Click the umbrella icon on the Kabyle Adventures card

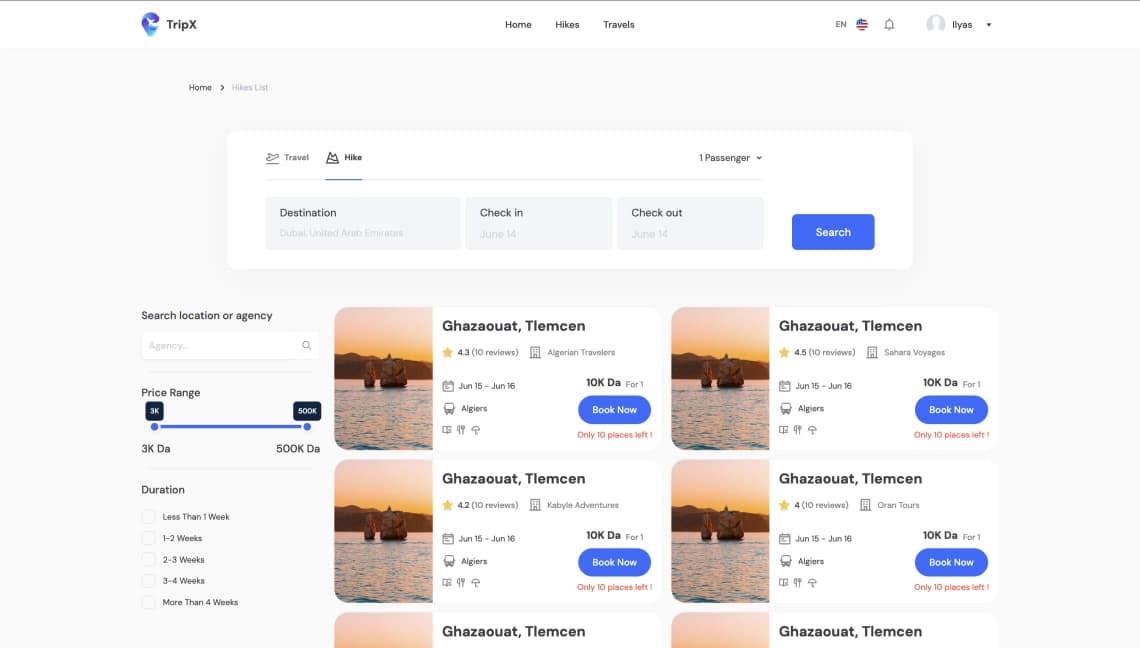coord(475,583)
